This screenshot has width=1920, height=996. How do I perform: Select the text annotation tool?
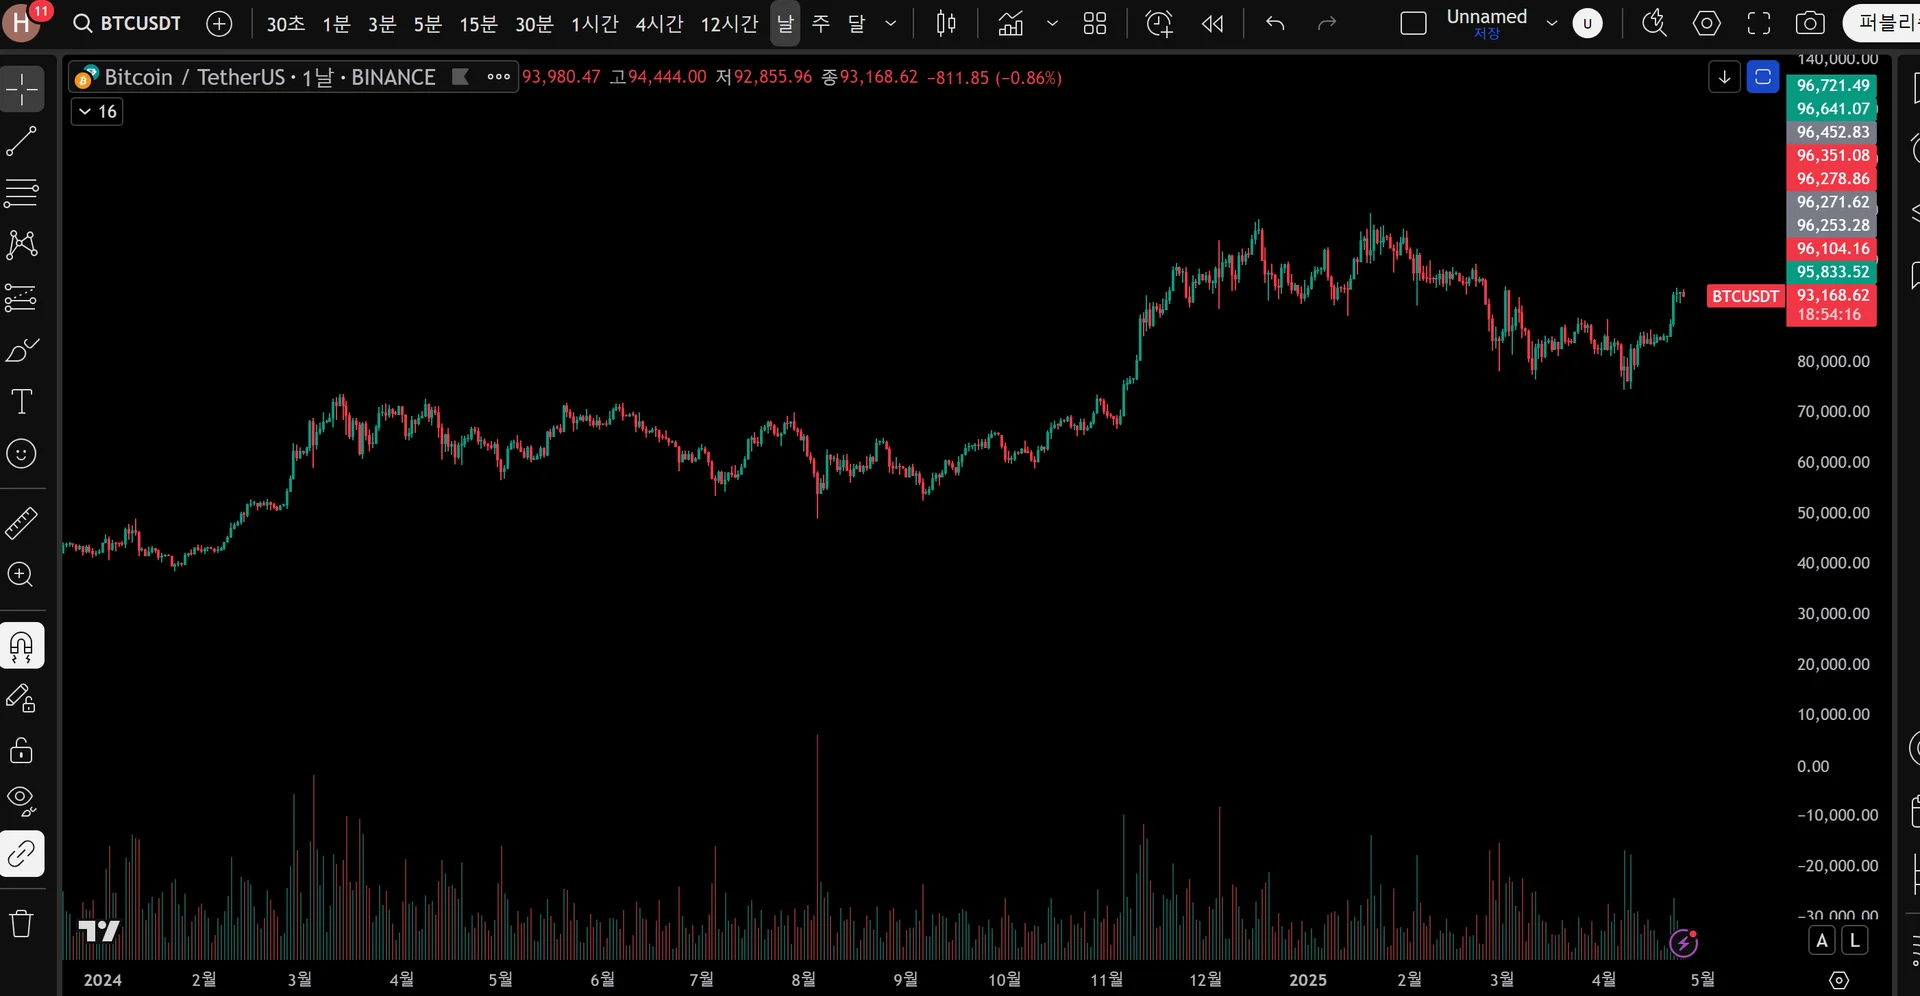click(x=22, y=401)
